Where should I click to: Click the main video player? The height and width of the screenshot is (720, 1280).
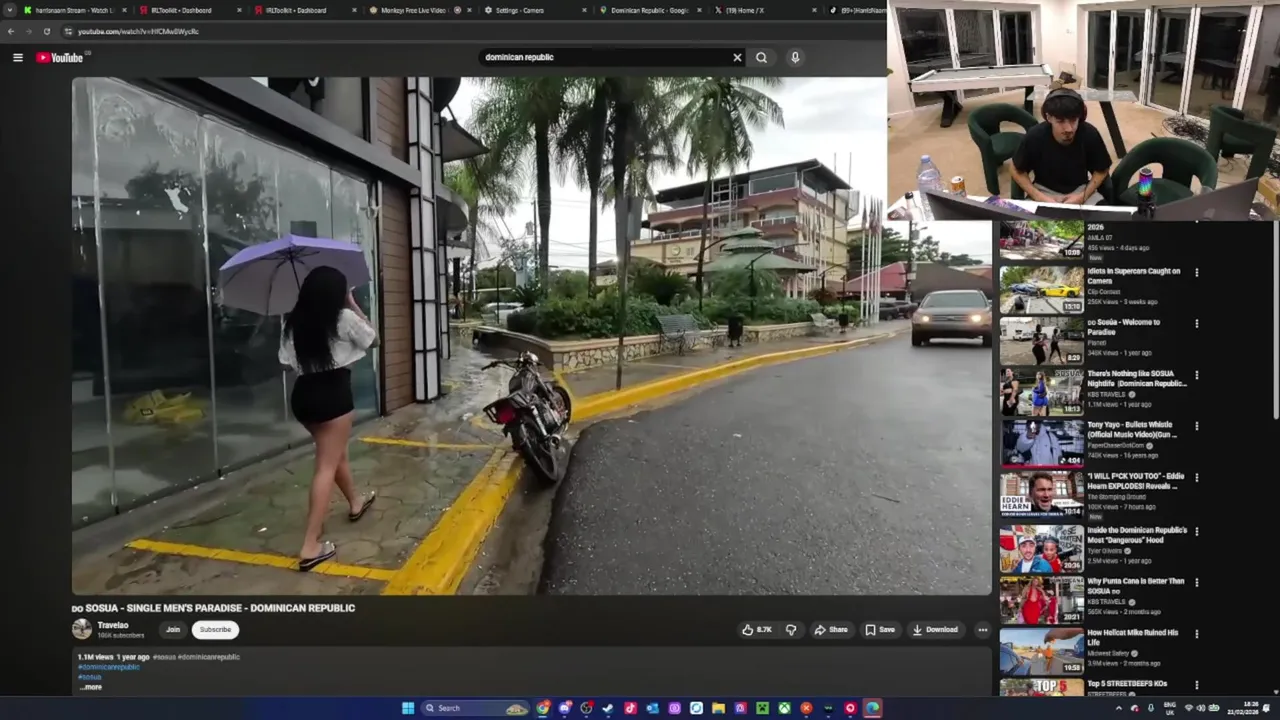[x=531, y=336]
